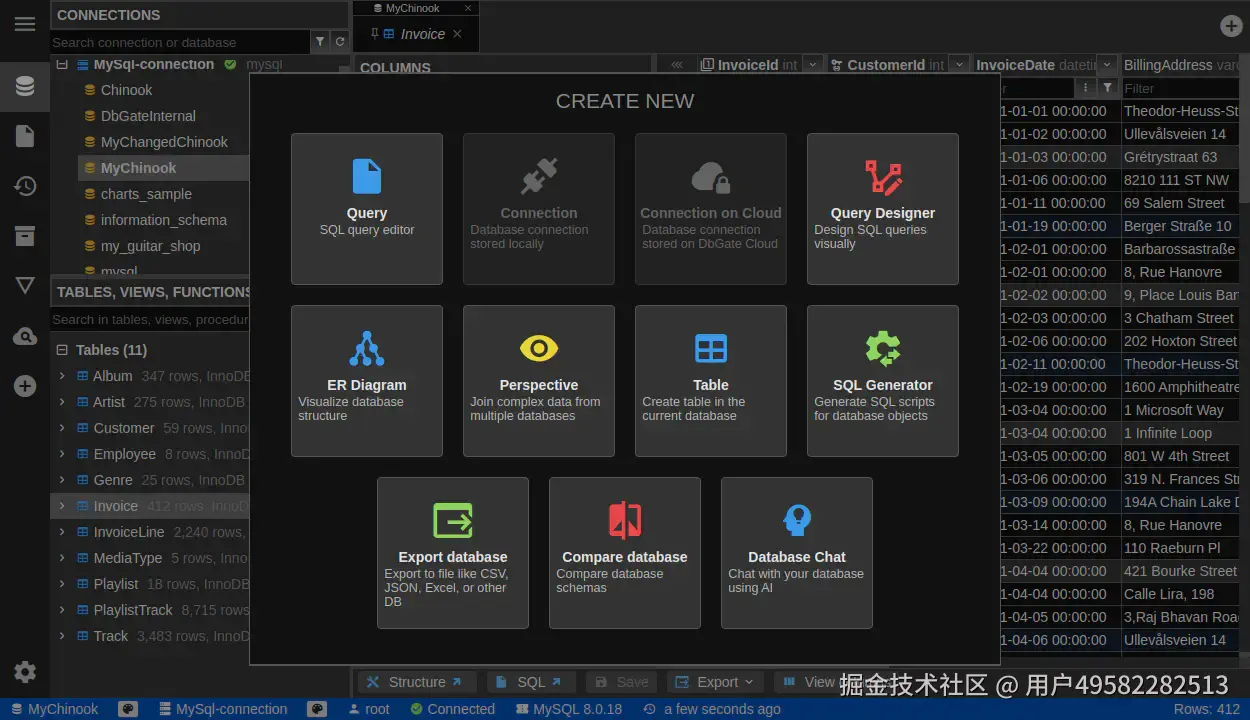Viewport: 1250px width, 720px height.
Task: Choose the Compare database card
Action: pyautogui.click(x=625, y=553)
